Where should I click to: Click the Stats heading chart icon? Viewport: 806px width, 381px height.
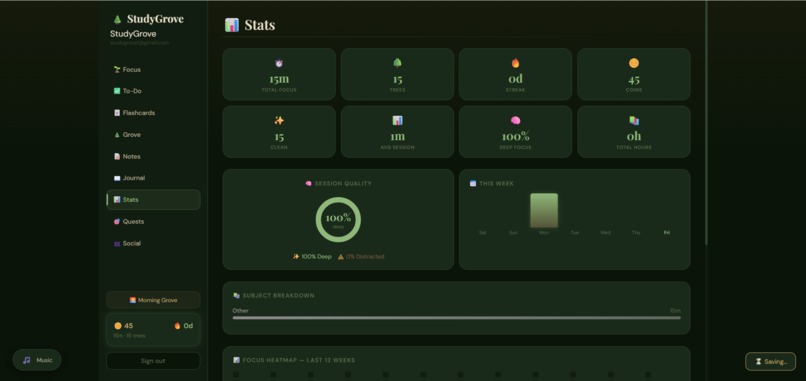coord(232,25)
